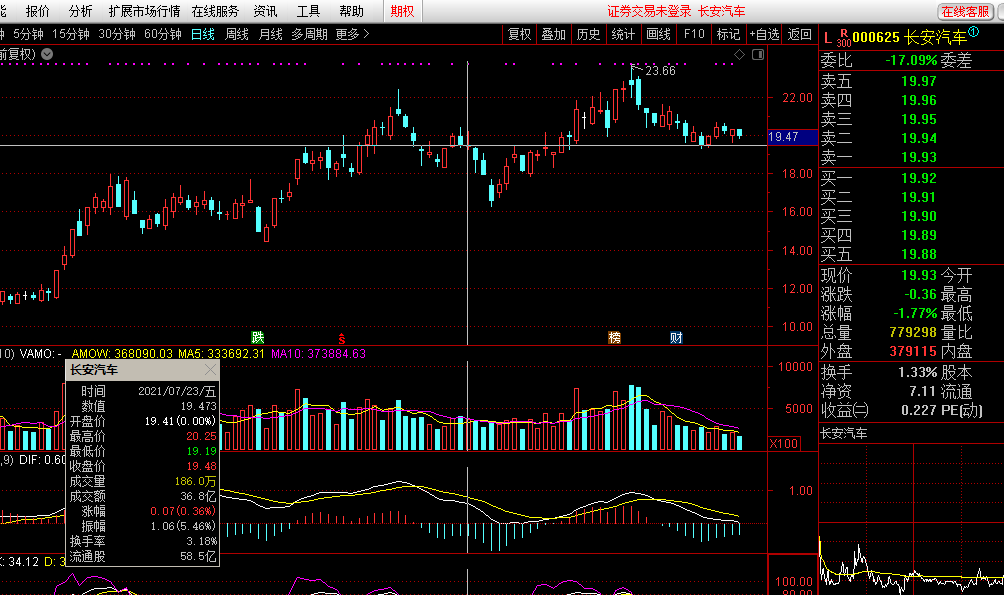Click the intraday mini chart thumbnail
1004x595 pixels.
(x=911, y=519)
